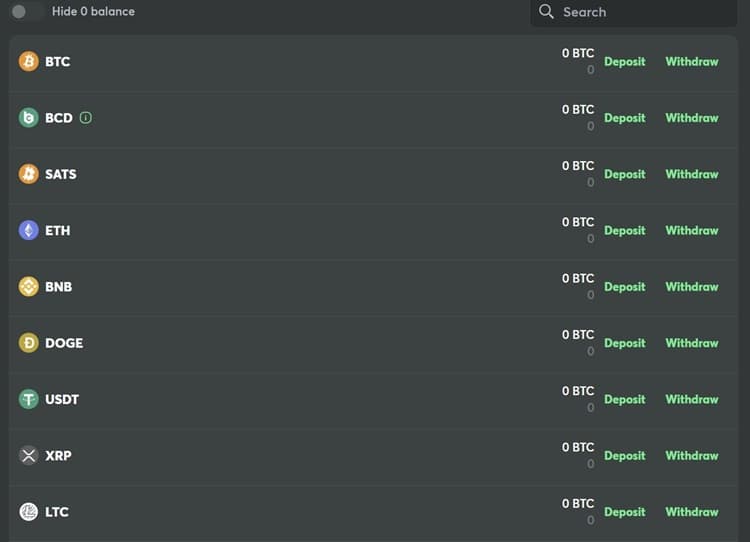
Task: Choose Withdraw for LTC
Action: click(692, 512)
